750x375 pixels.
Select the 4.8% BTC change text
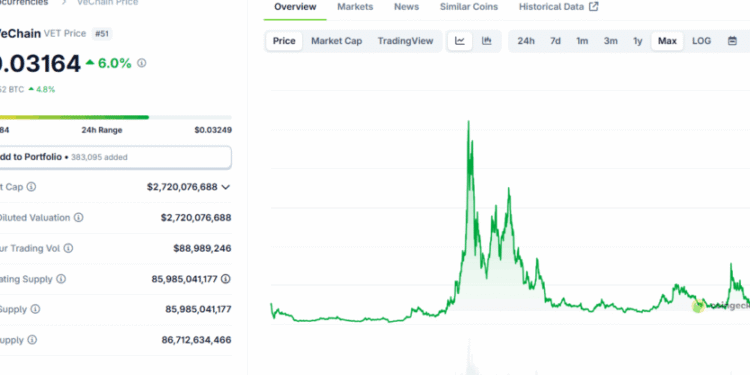[45, 89]
